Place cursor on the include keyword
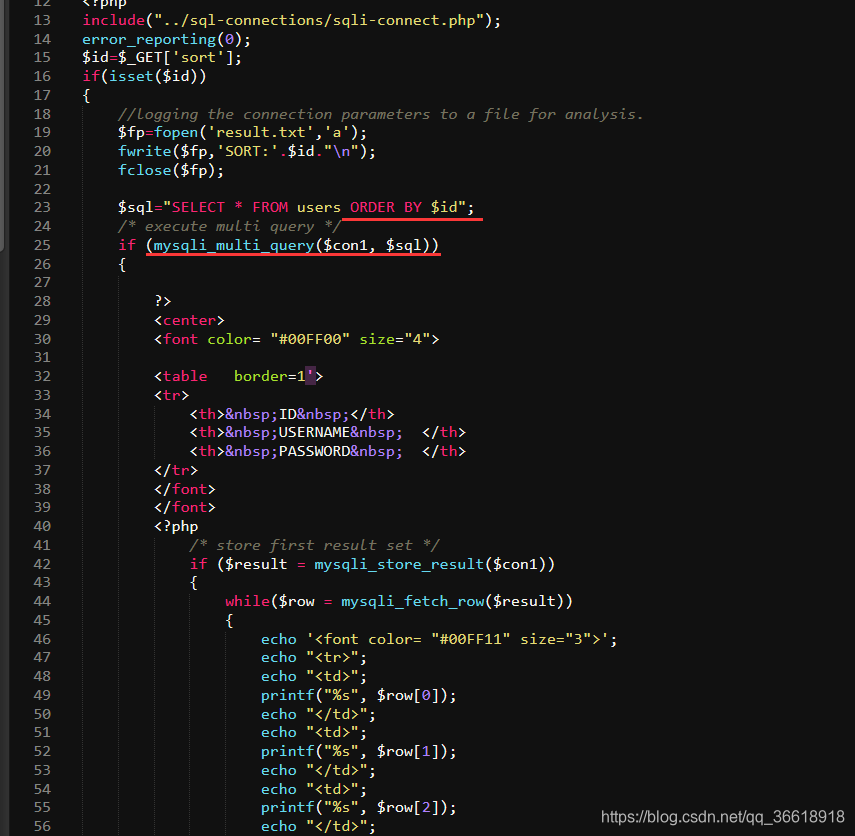Image resolution: width=855 pixels, height=836 pixels. [x=113, y=21]
